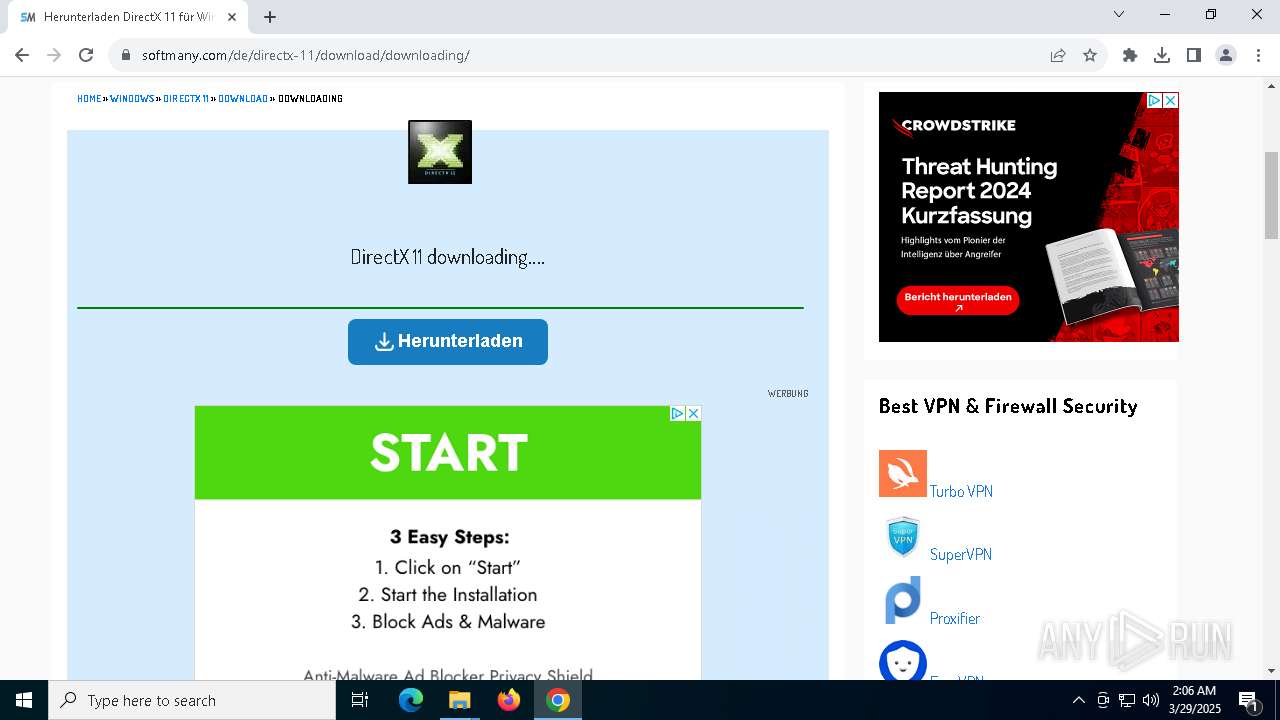
Task: Open the Turbo VPN link
Action: (961, 491)
